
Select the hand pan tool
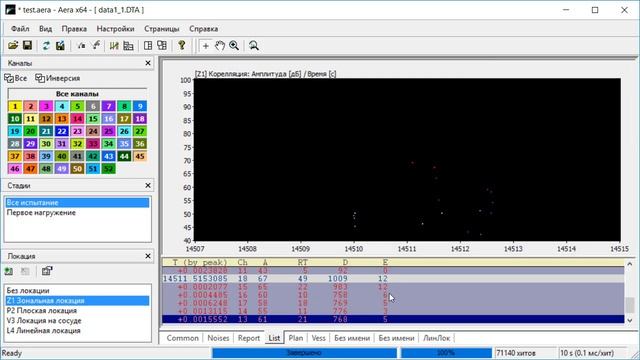click(x=220, y=46)
